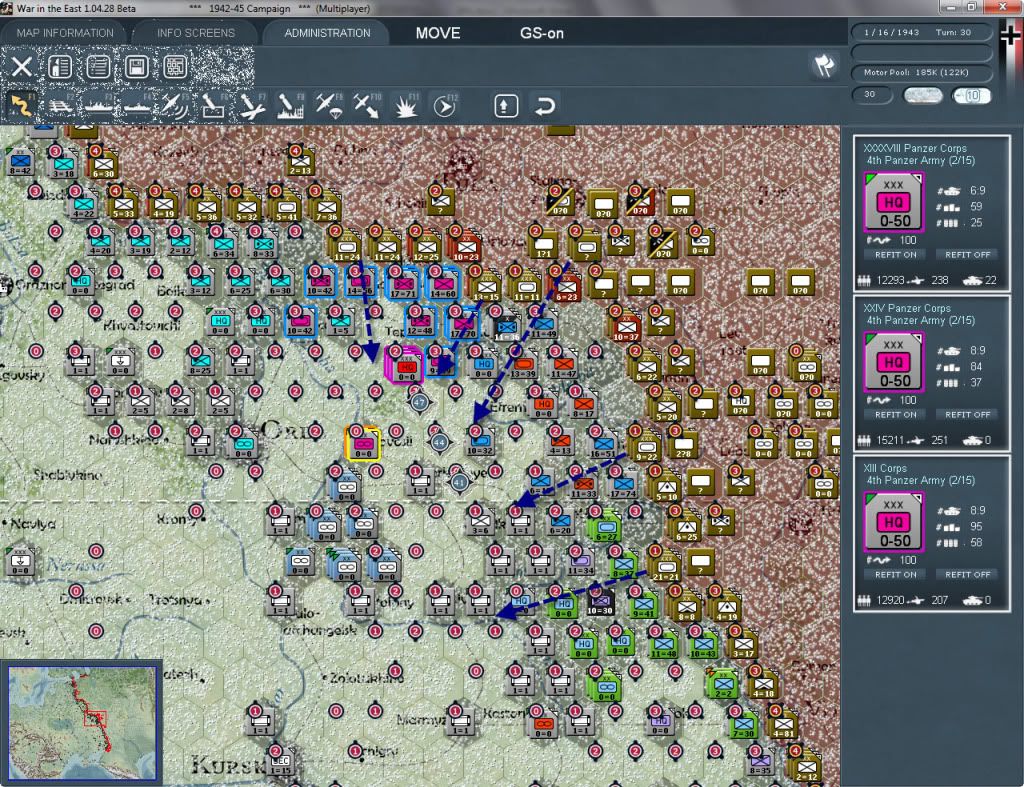Screen dimensions: 1024x787
Task: Click the MOVE mode label
Action: pos(438,33)
